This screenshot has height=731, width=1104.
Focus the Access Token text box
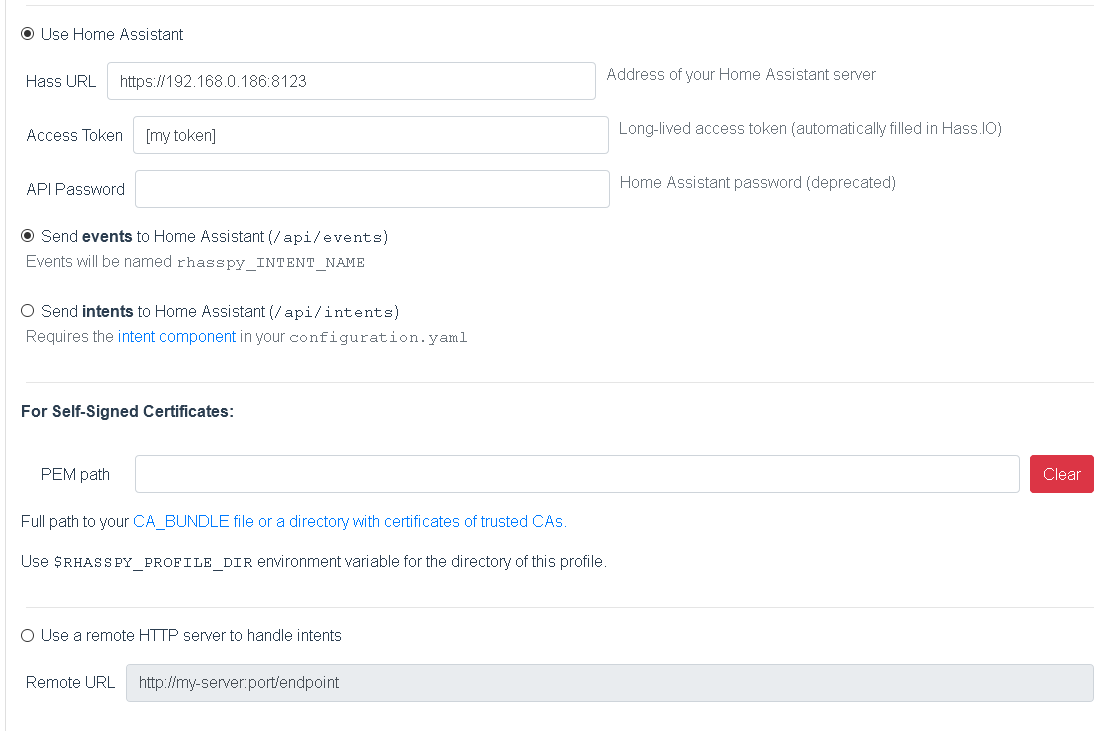tap(370, 135)
